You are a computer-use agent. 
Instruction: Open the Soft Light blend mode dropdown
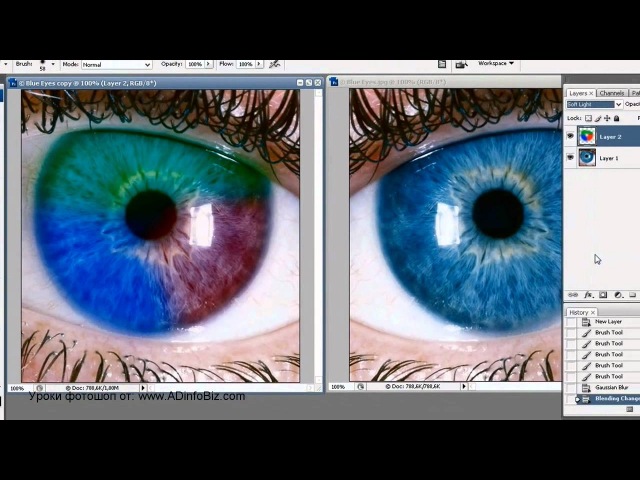[594, 104]
